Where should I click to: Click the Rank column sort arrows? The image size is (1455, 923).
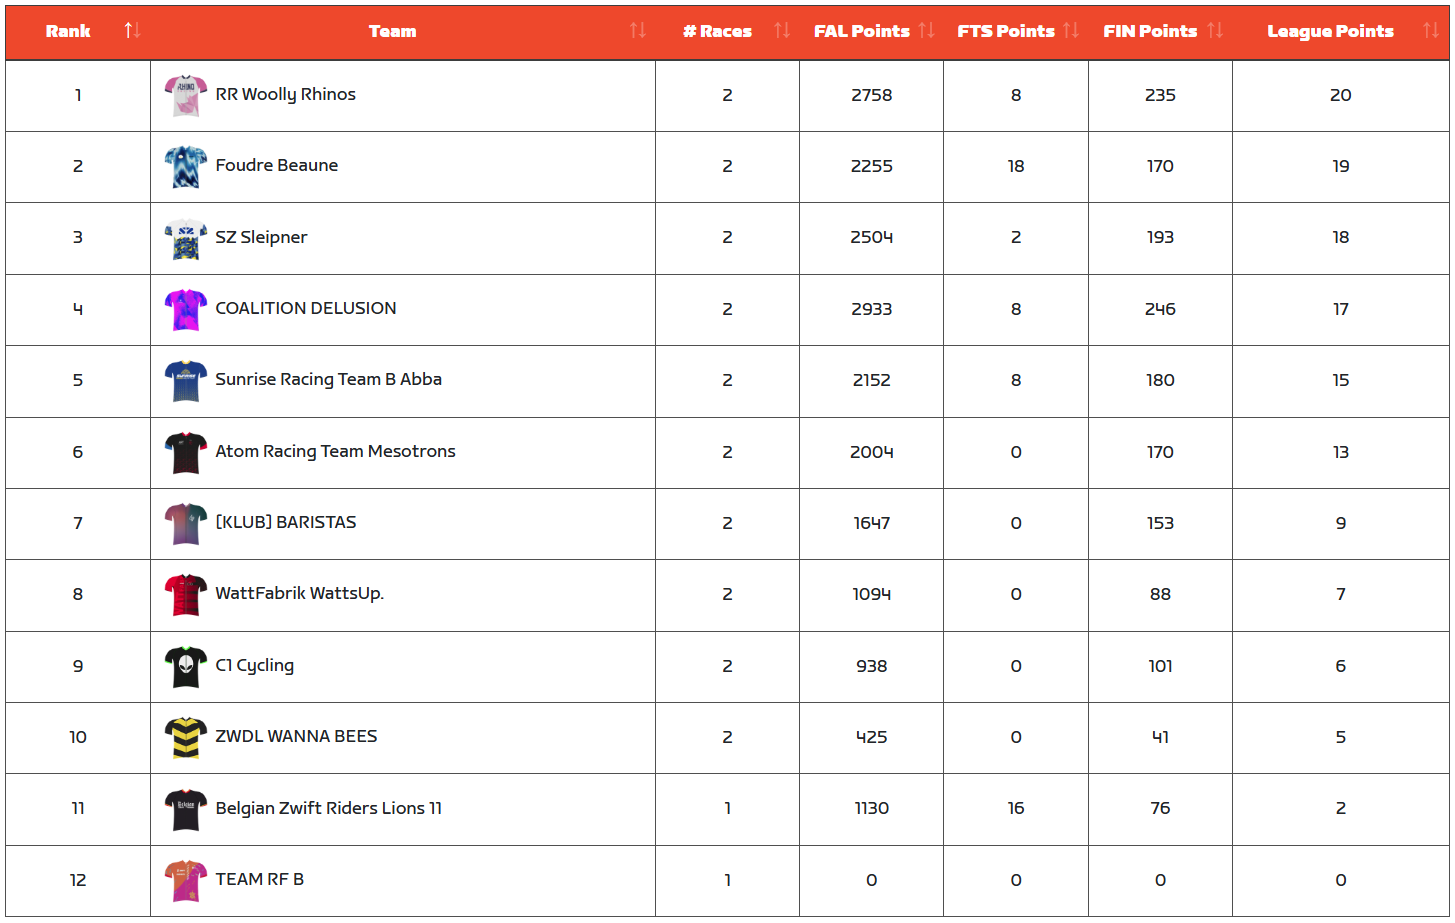[132, 31]
